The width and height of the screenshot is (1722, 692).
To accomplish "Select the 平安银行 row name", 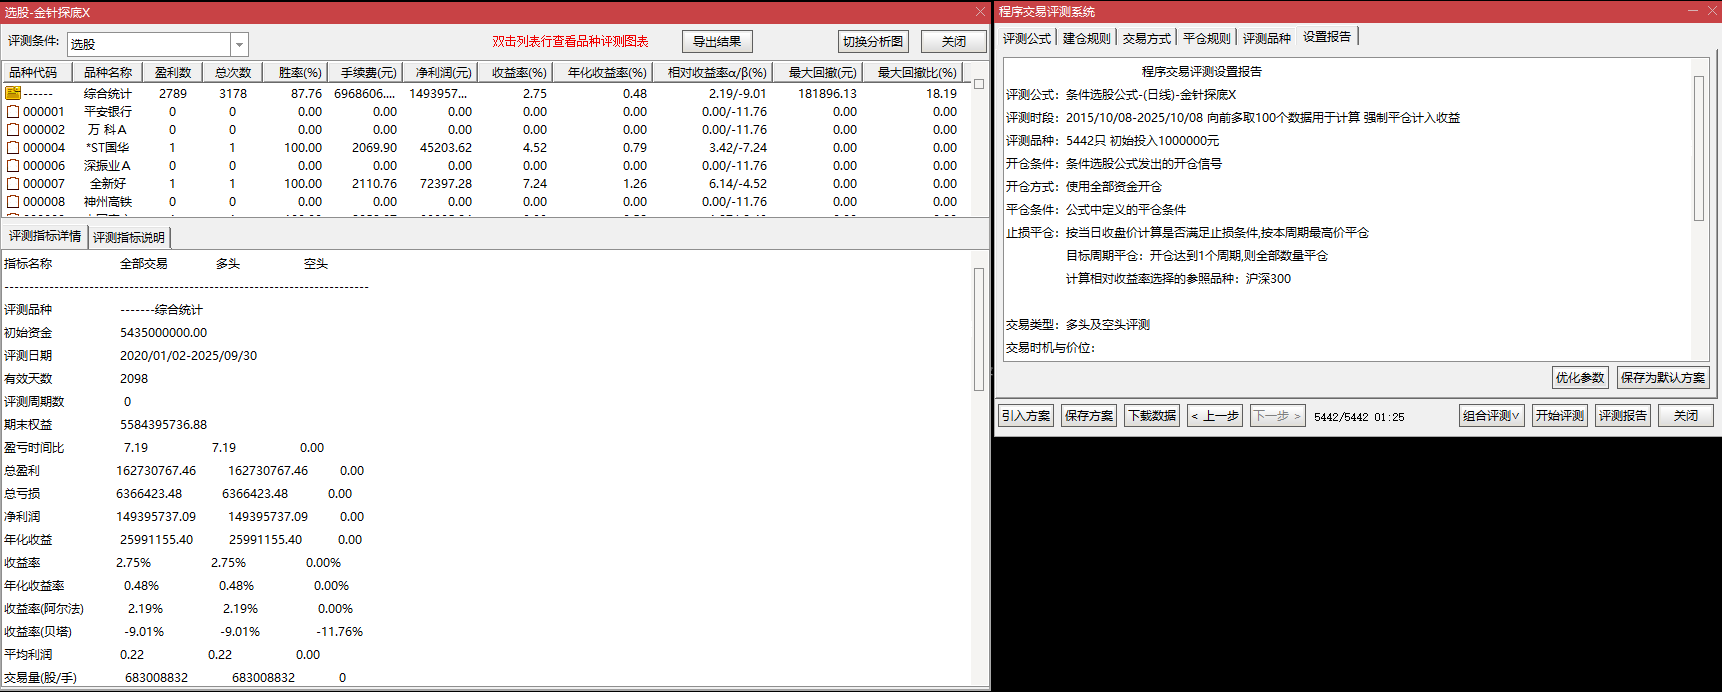I will click(108, 112).
